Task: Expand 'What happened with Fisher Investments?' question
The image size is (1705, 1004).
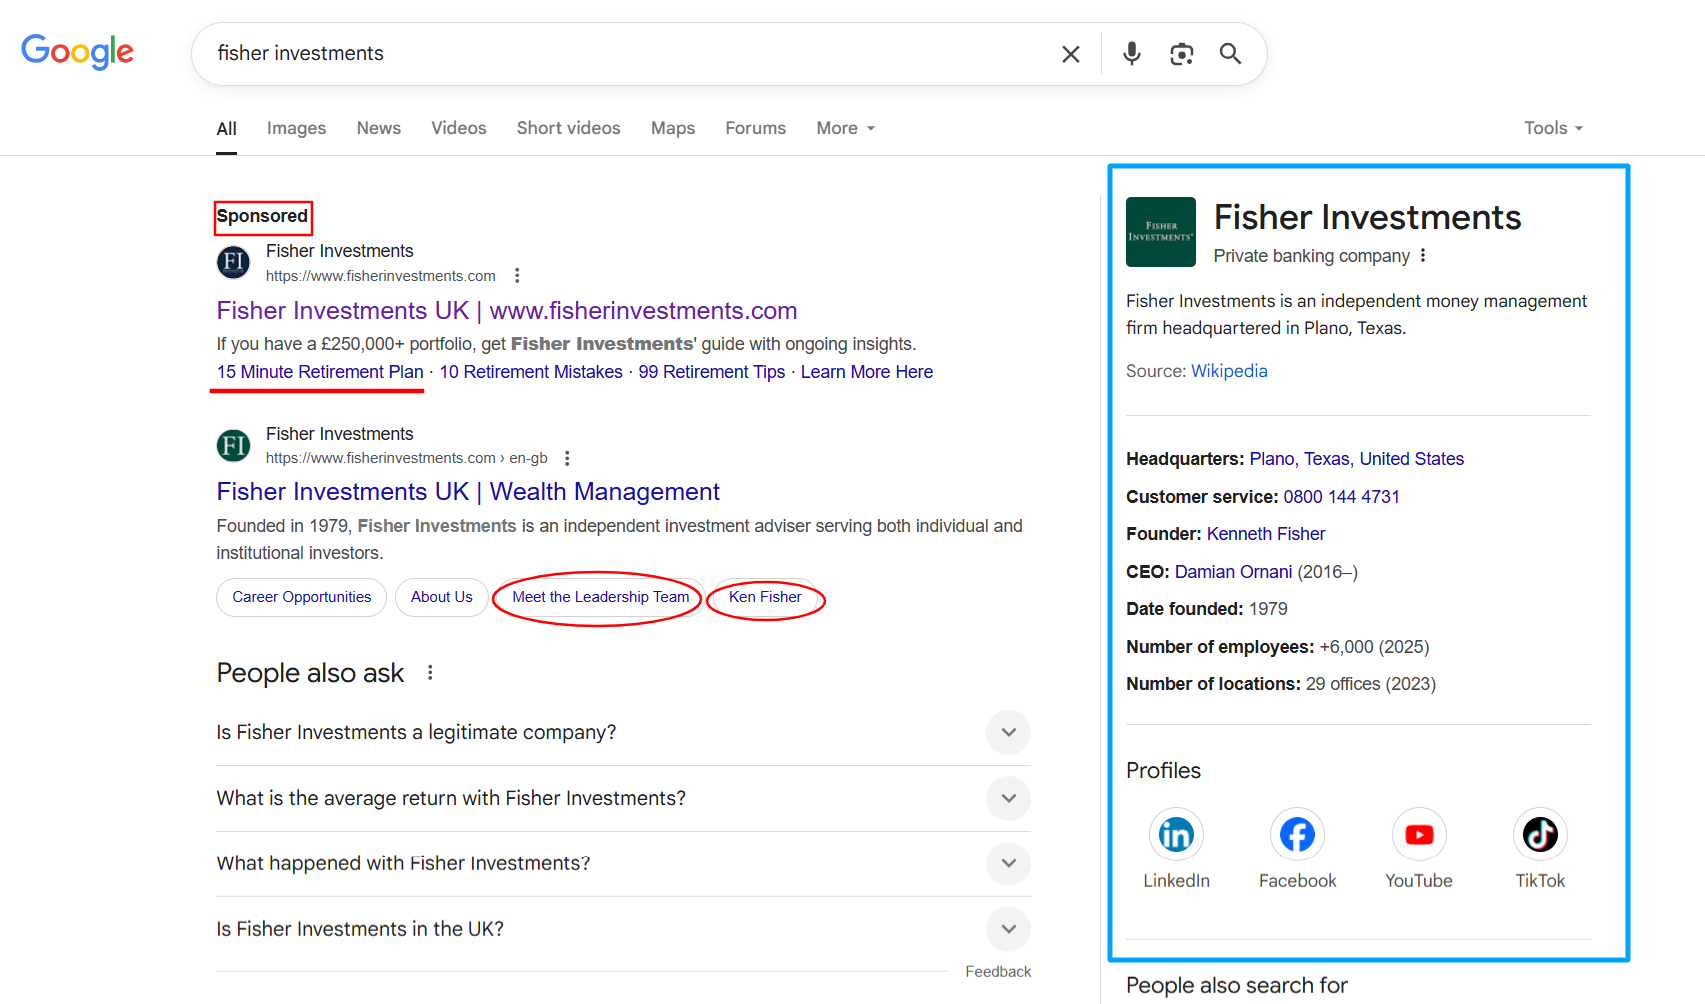Action: [1008, 863]
